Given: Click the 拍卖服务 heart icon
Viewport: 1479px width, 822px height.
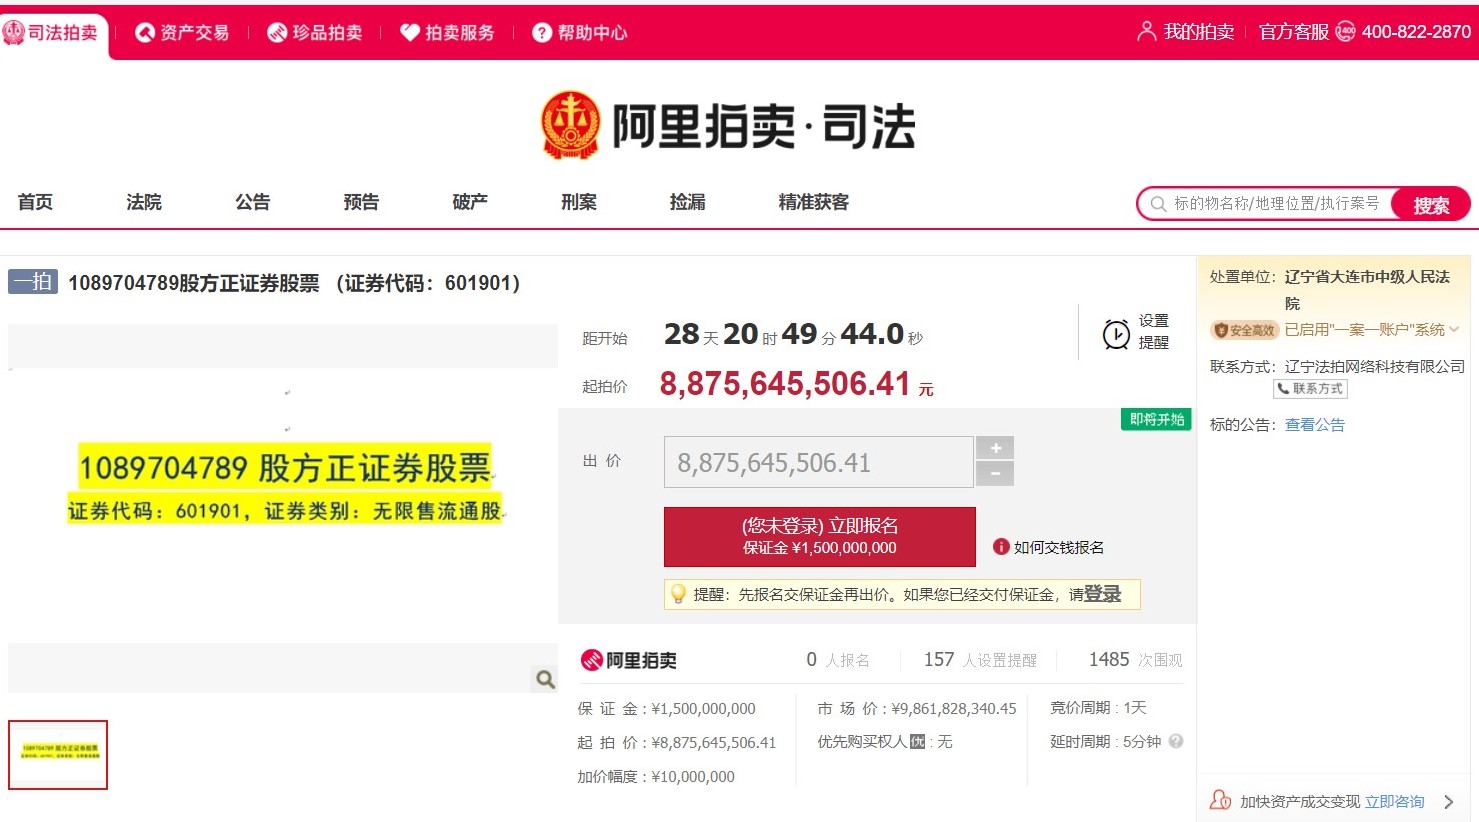Looking at the screenshot, I should pos(410,31).
